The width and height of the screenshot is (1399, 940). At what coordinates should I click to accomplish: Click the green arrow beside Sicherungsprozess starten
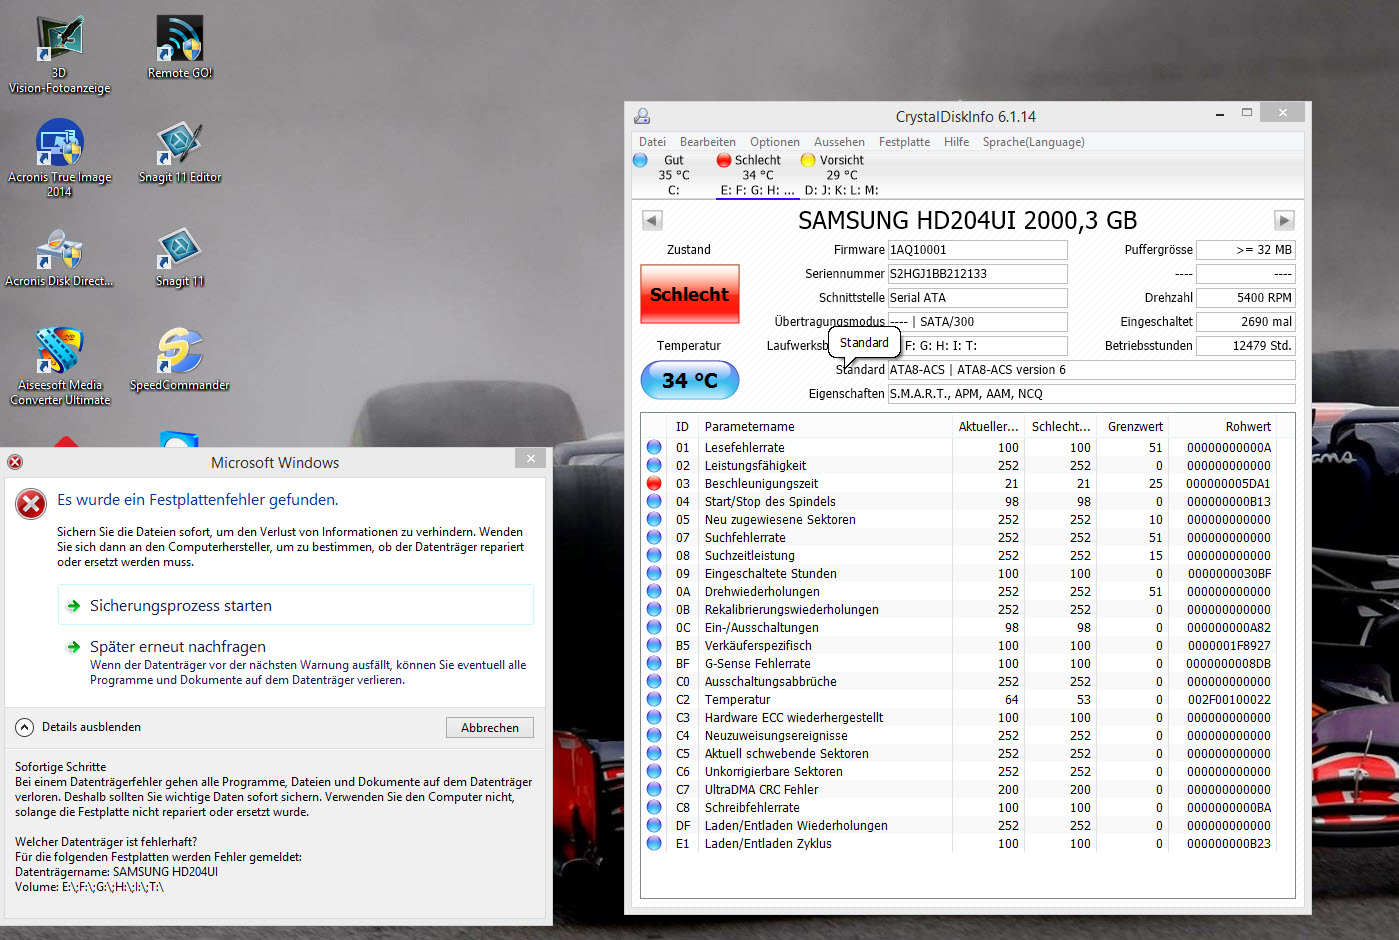click(x=74, y=606)
